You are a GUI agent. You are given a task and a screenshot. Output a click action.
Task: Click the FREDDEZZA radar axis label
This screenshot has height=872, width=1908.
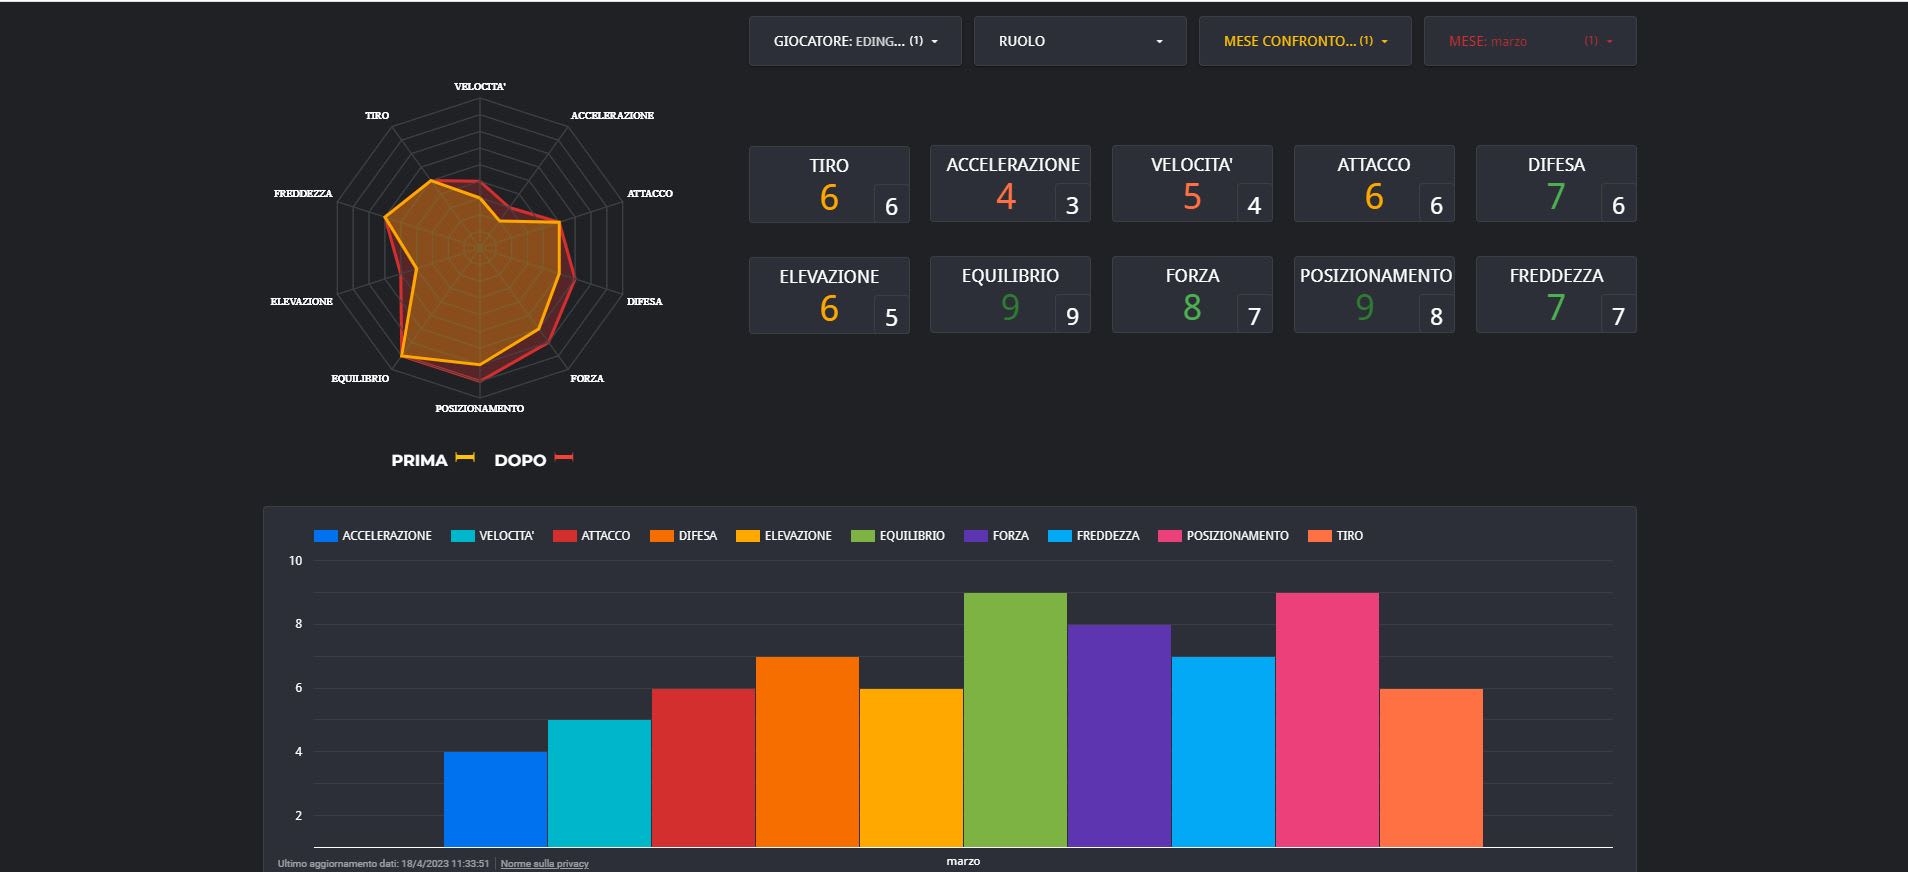point(303,194)
